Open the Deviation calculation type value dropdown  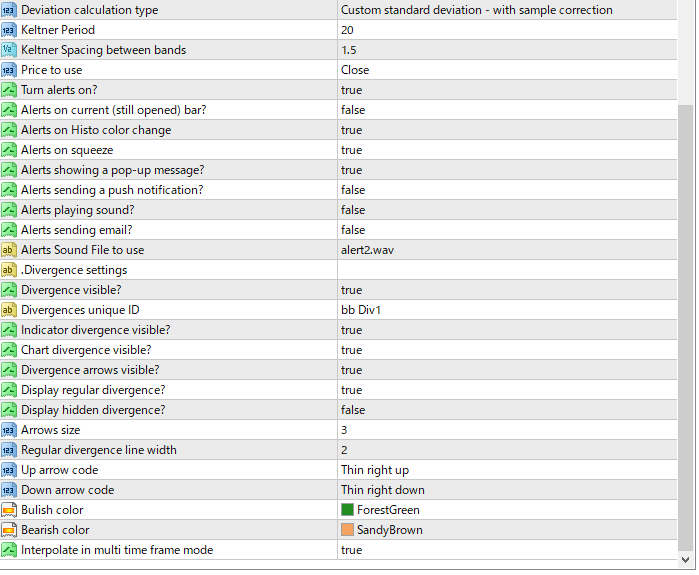(x=507, y=10)
